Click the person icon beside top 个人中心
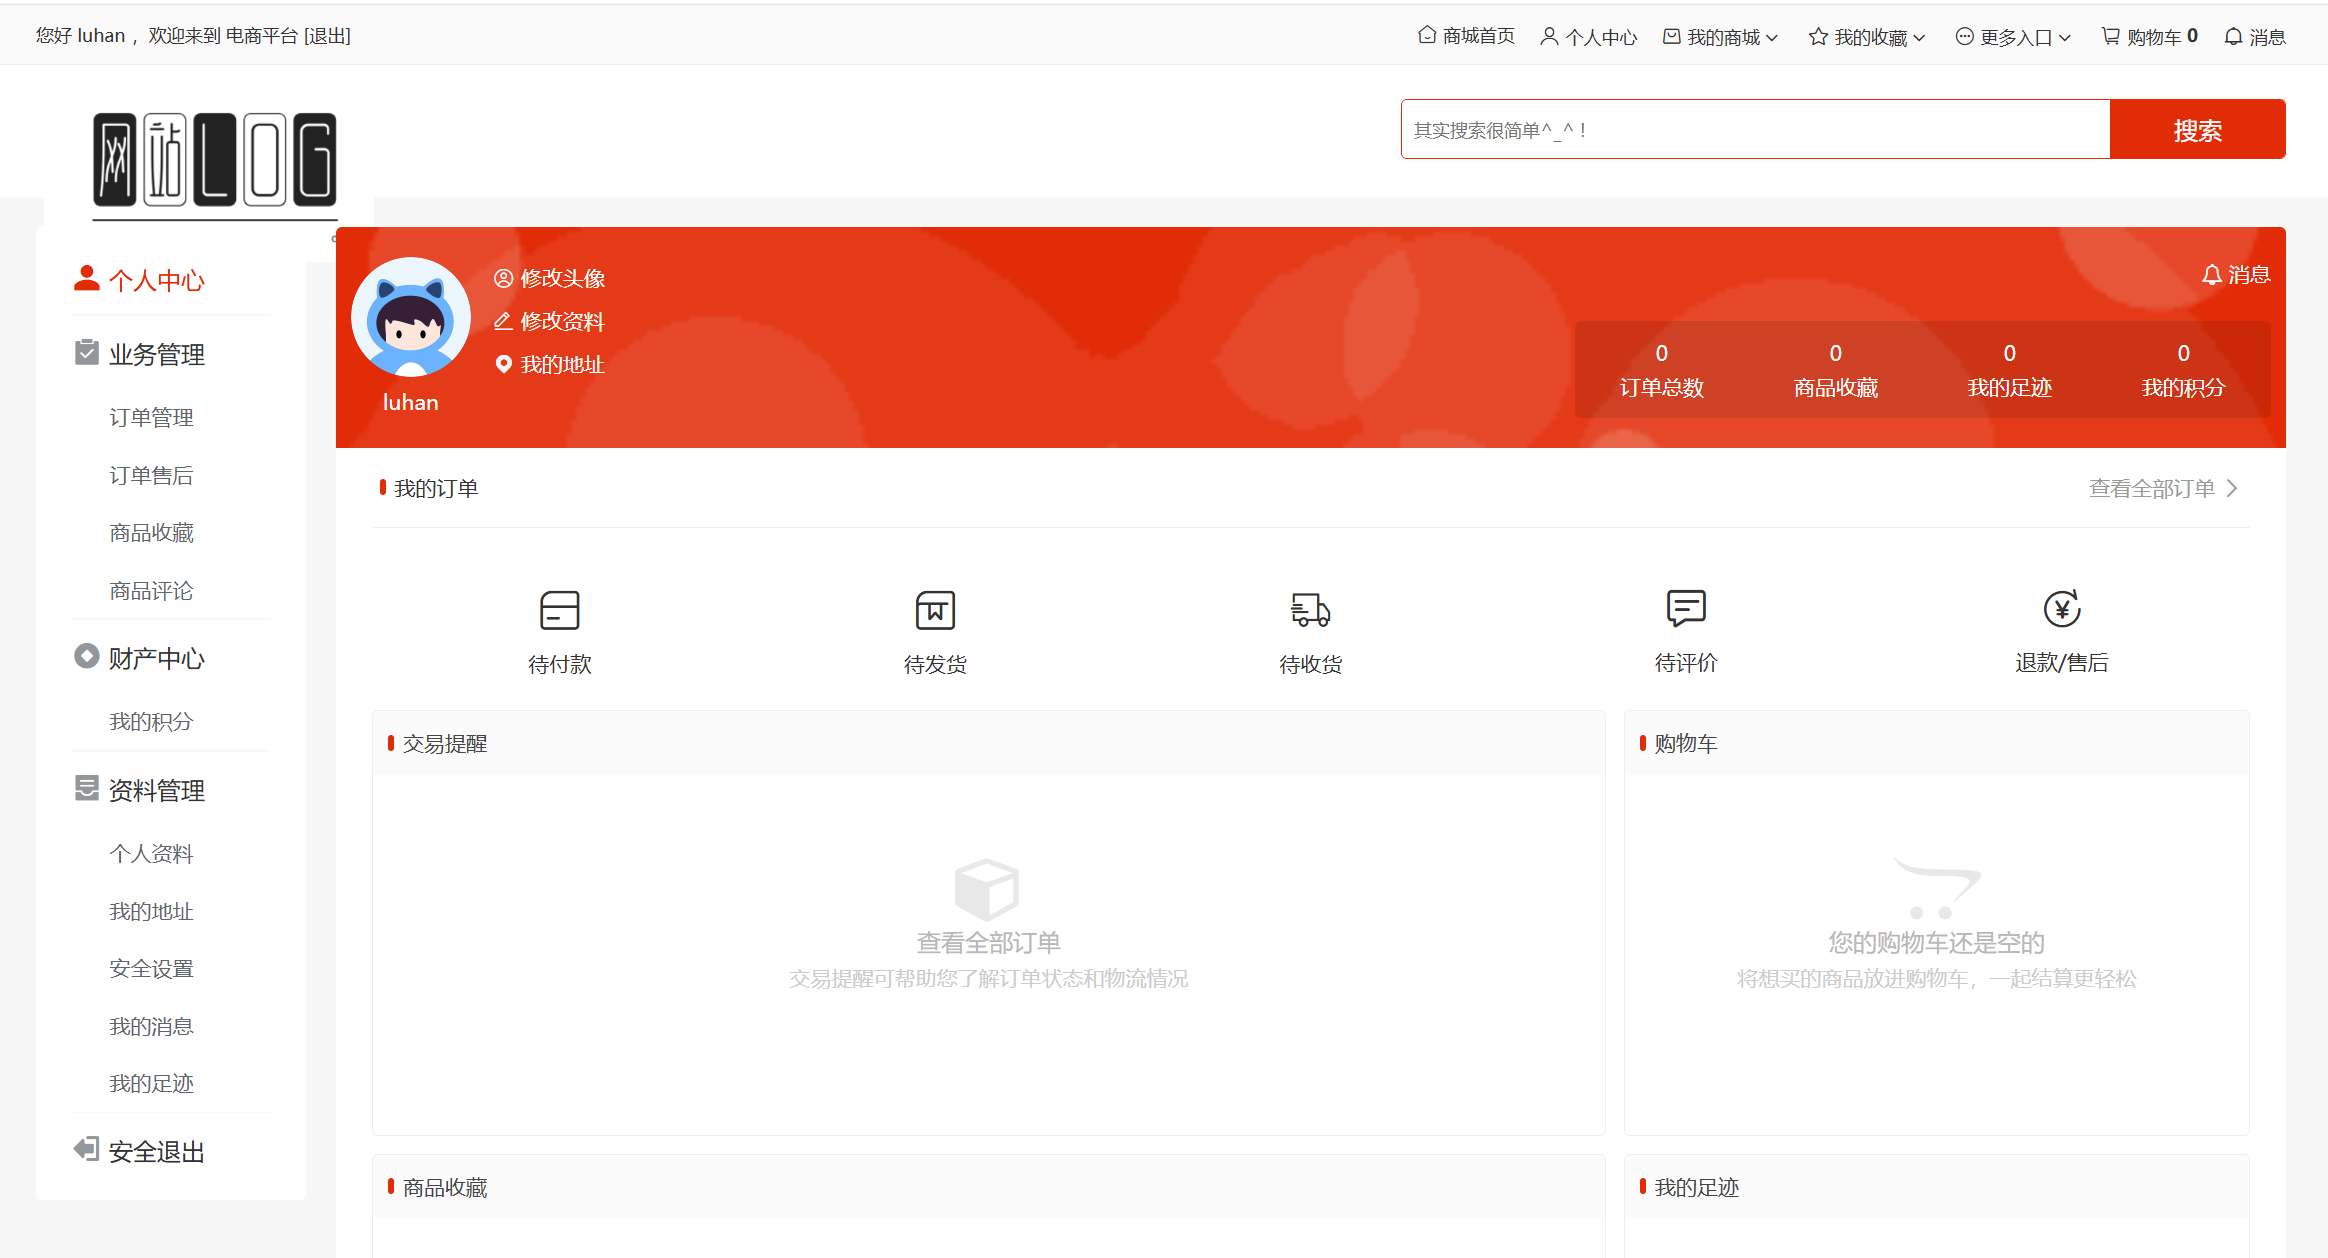This screenshot has height=1258, width=2328. coord(1549,37)
